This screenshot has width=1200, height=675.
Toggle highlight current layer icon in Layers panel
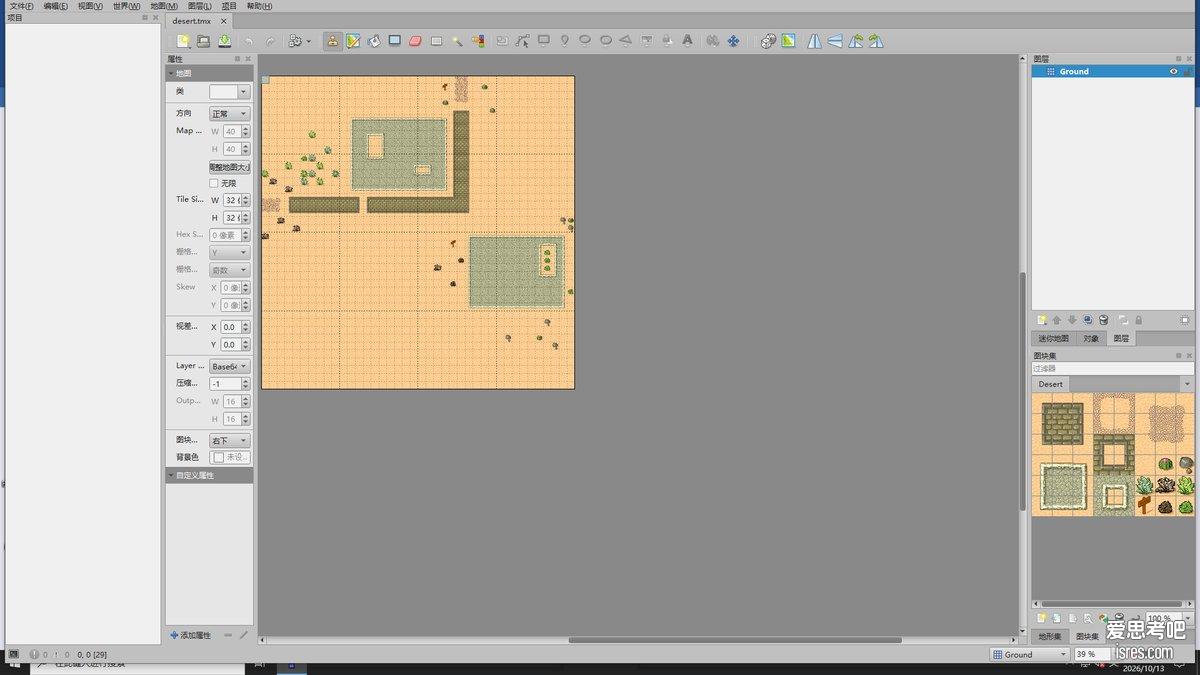click(x=1185, y=320)
